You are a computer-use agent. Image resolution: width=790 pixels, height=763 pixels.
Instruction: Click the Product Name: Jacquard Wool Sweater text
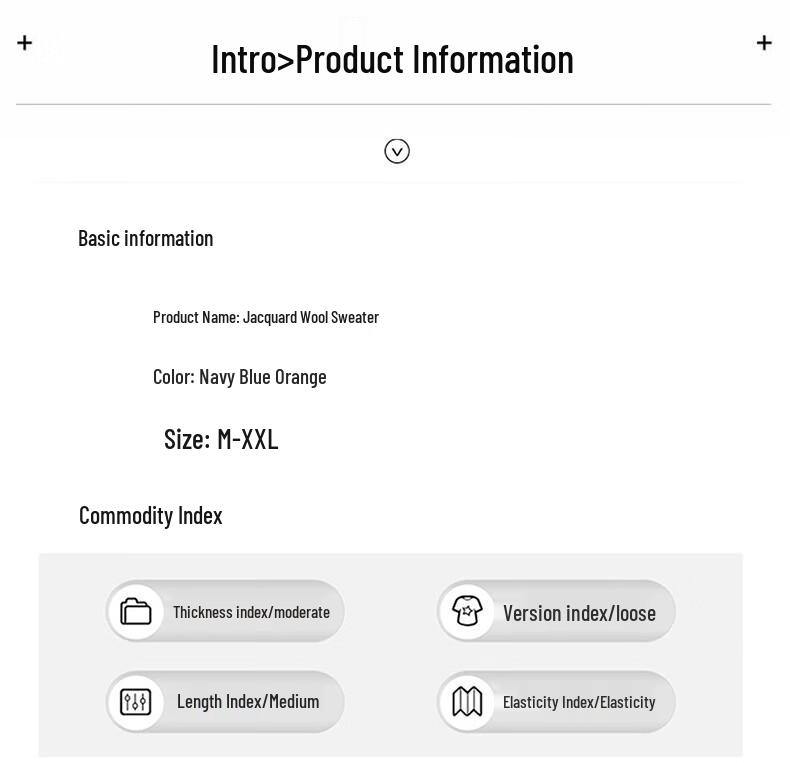tap(266, 317)
